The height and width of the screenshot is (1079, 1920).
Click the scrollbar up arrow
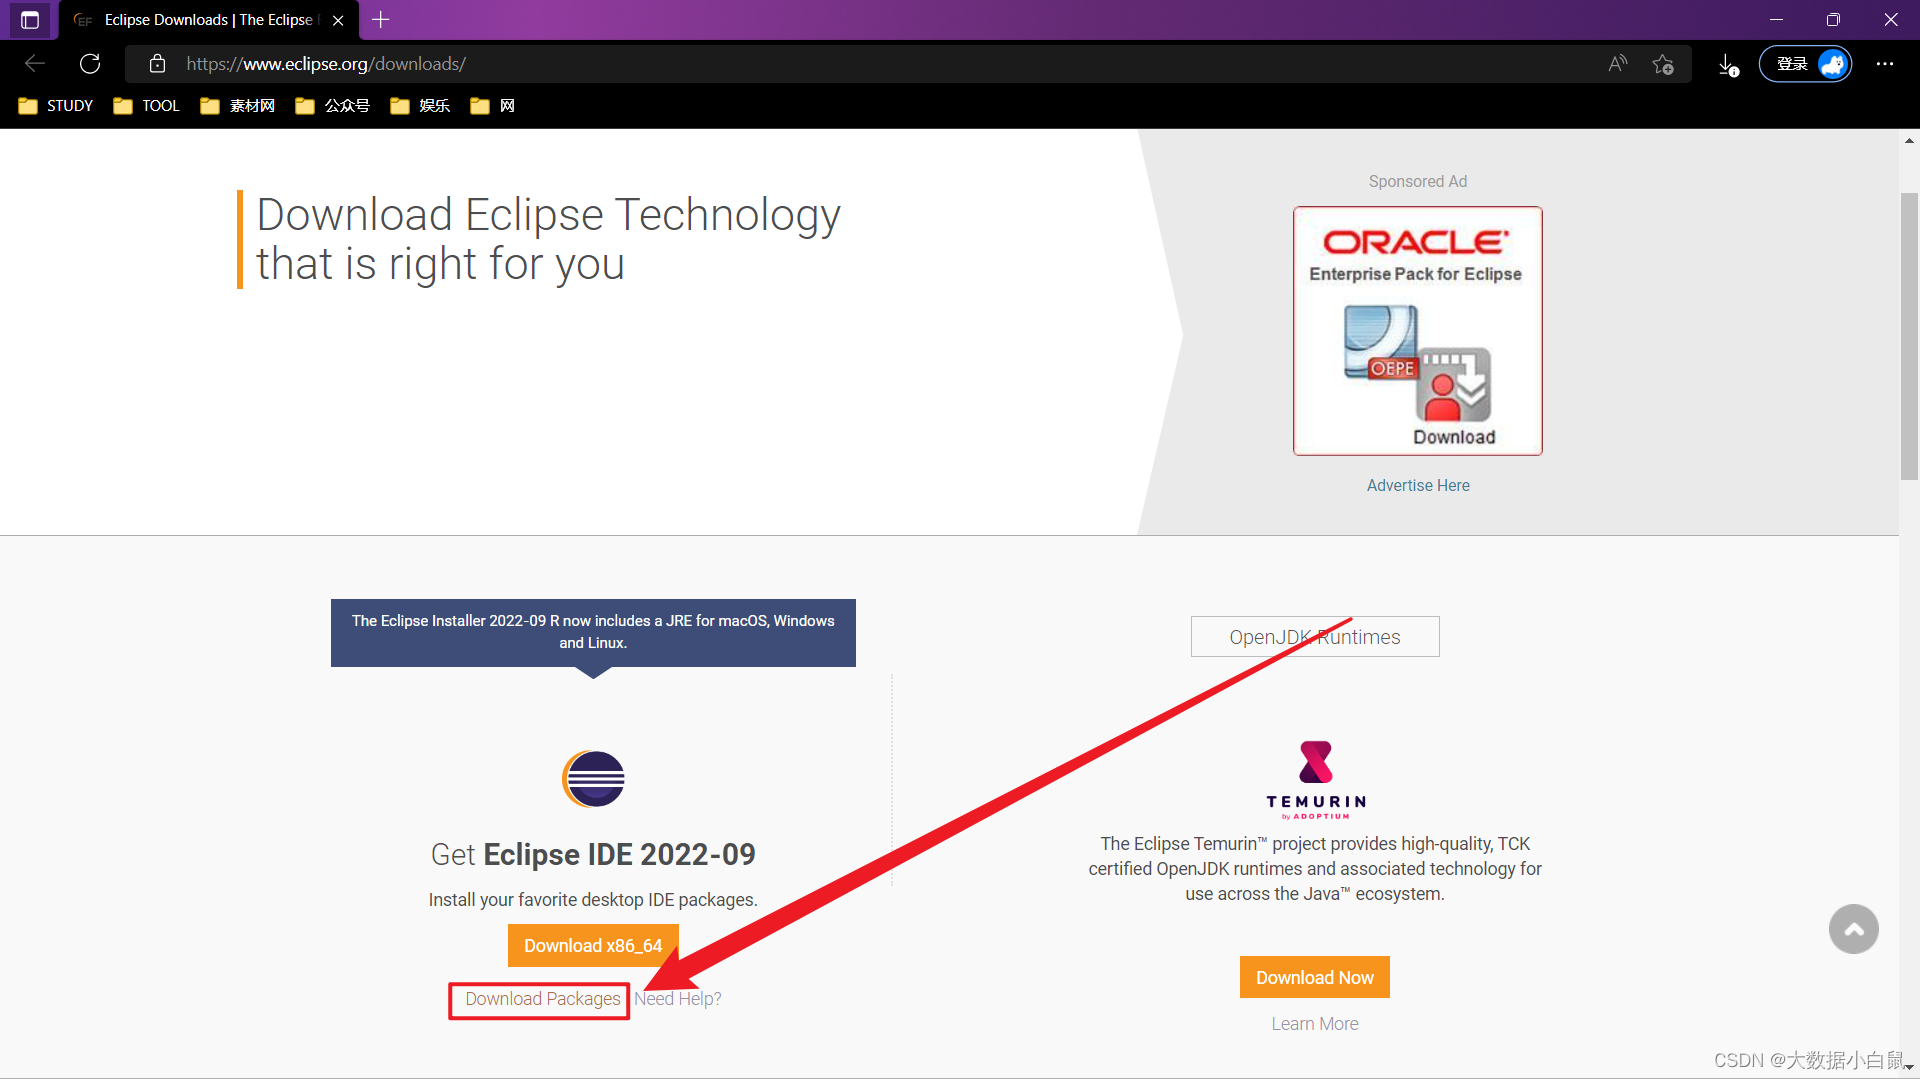[1909, 141]
